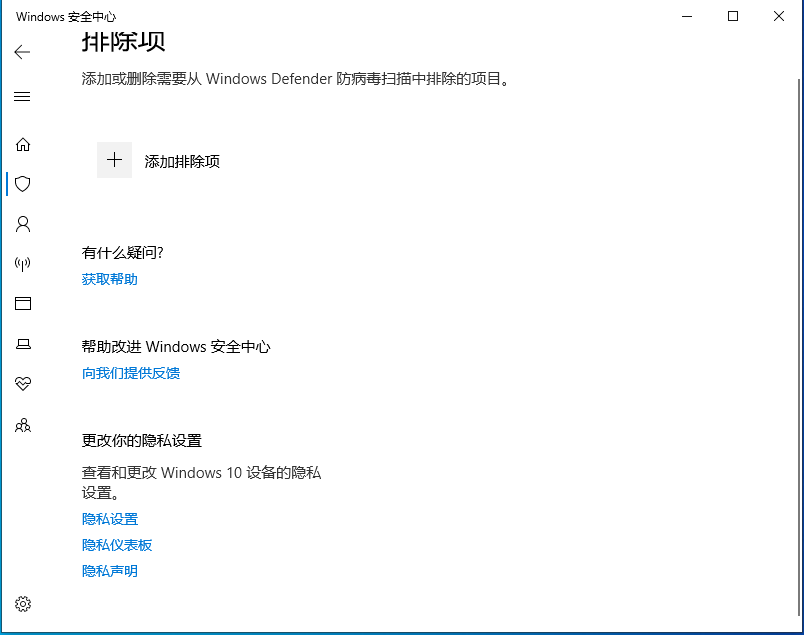The height and width of the screenshot is (635, 804).
Task: Open Settings gear icon in sidebar
Action: pos(23,604)
